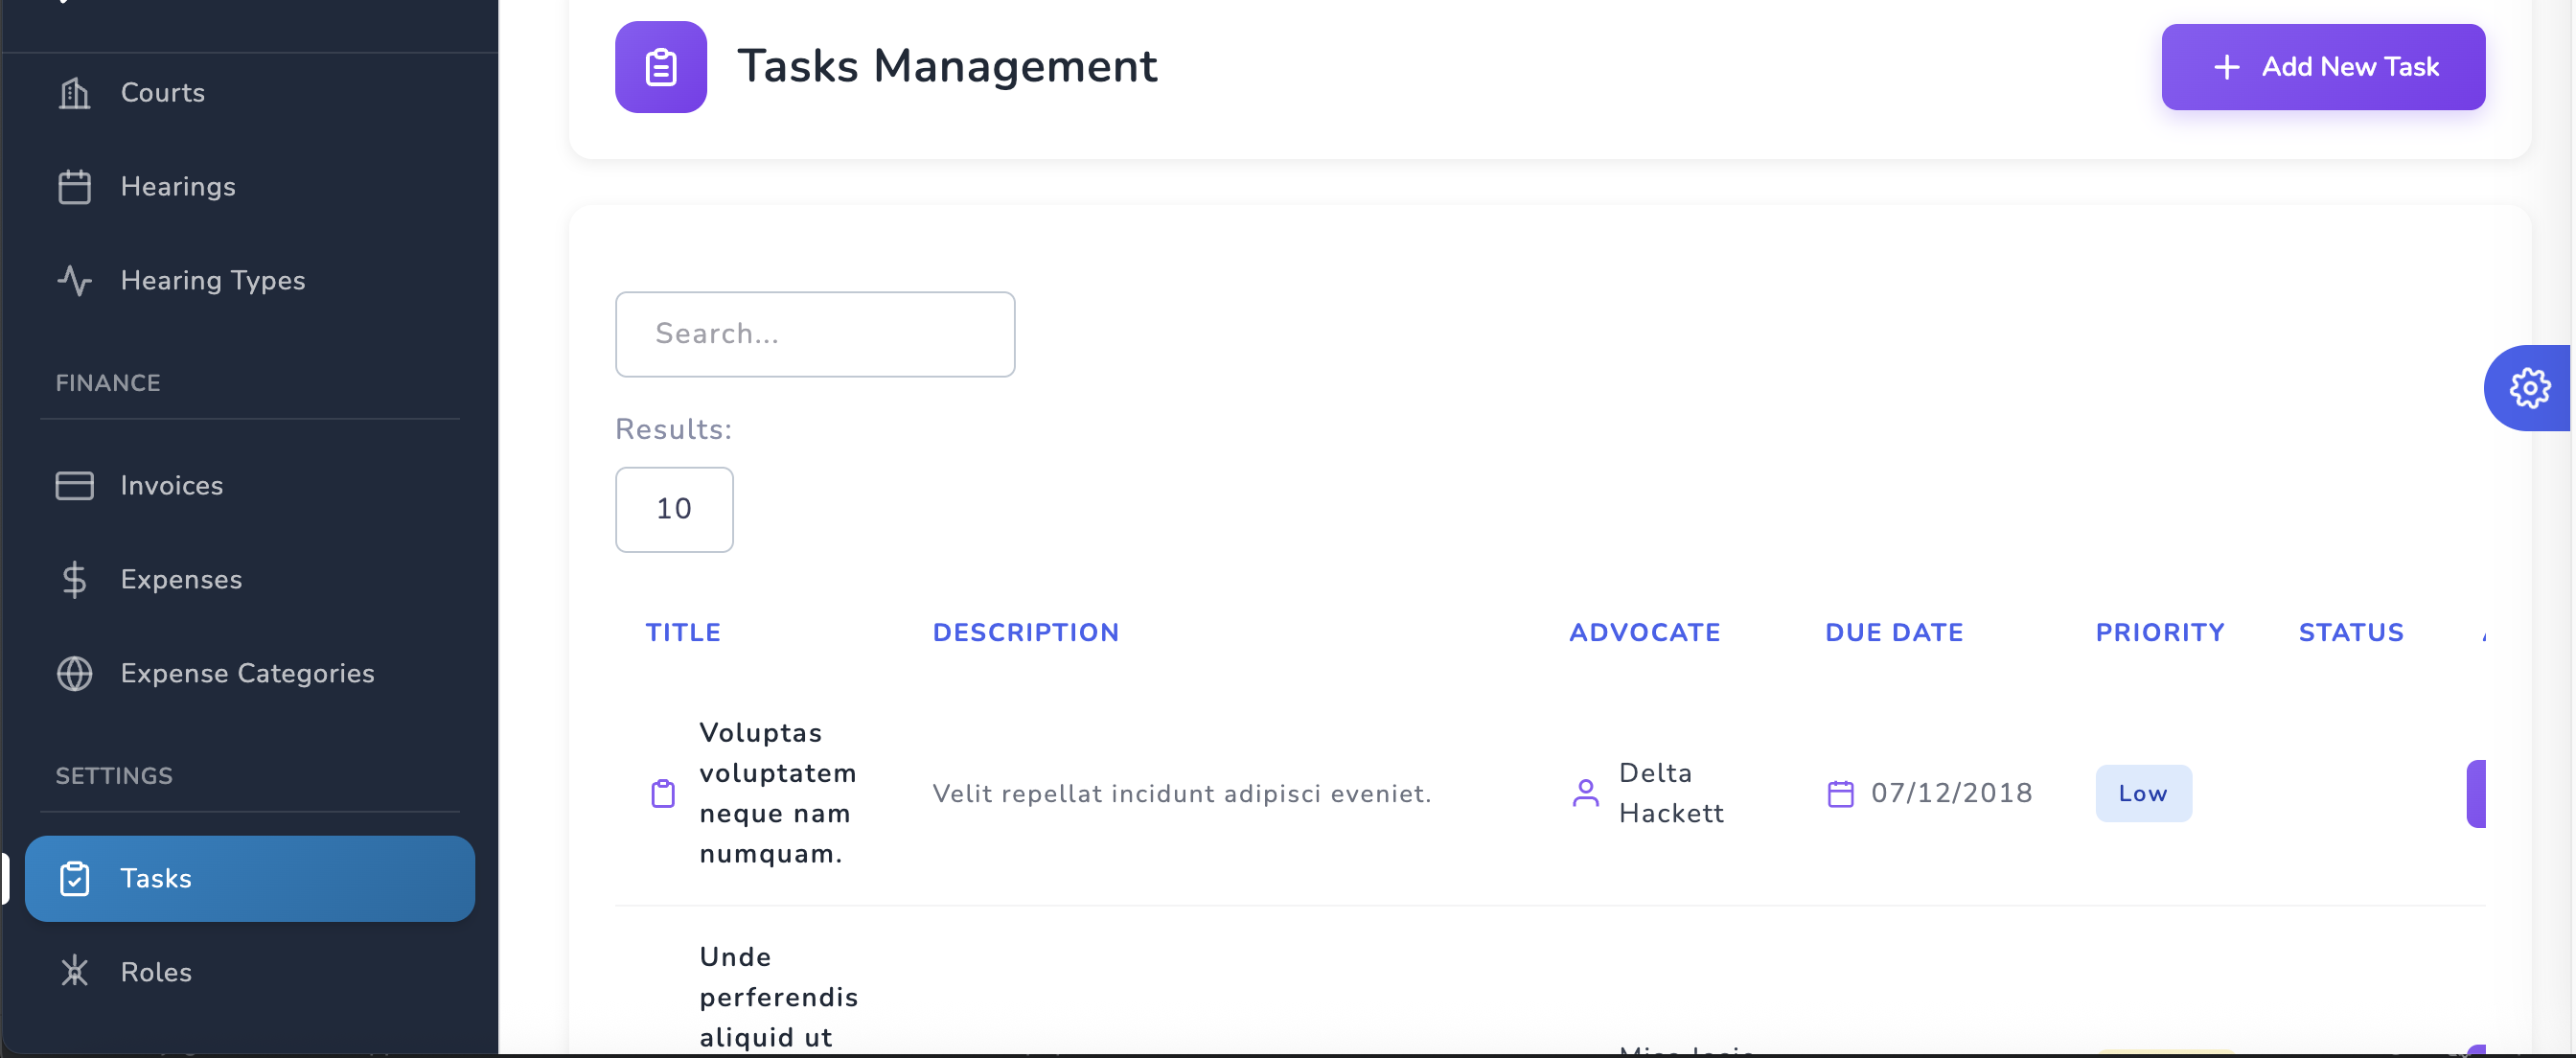Open the results count selector showing 10
This screenshot has width=2576, height=1058.
pos(673,509)
